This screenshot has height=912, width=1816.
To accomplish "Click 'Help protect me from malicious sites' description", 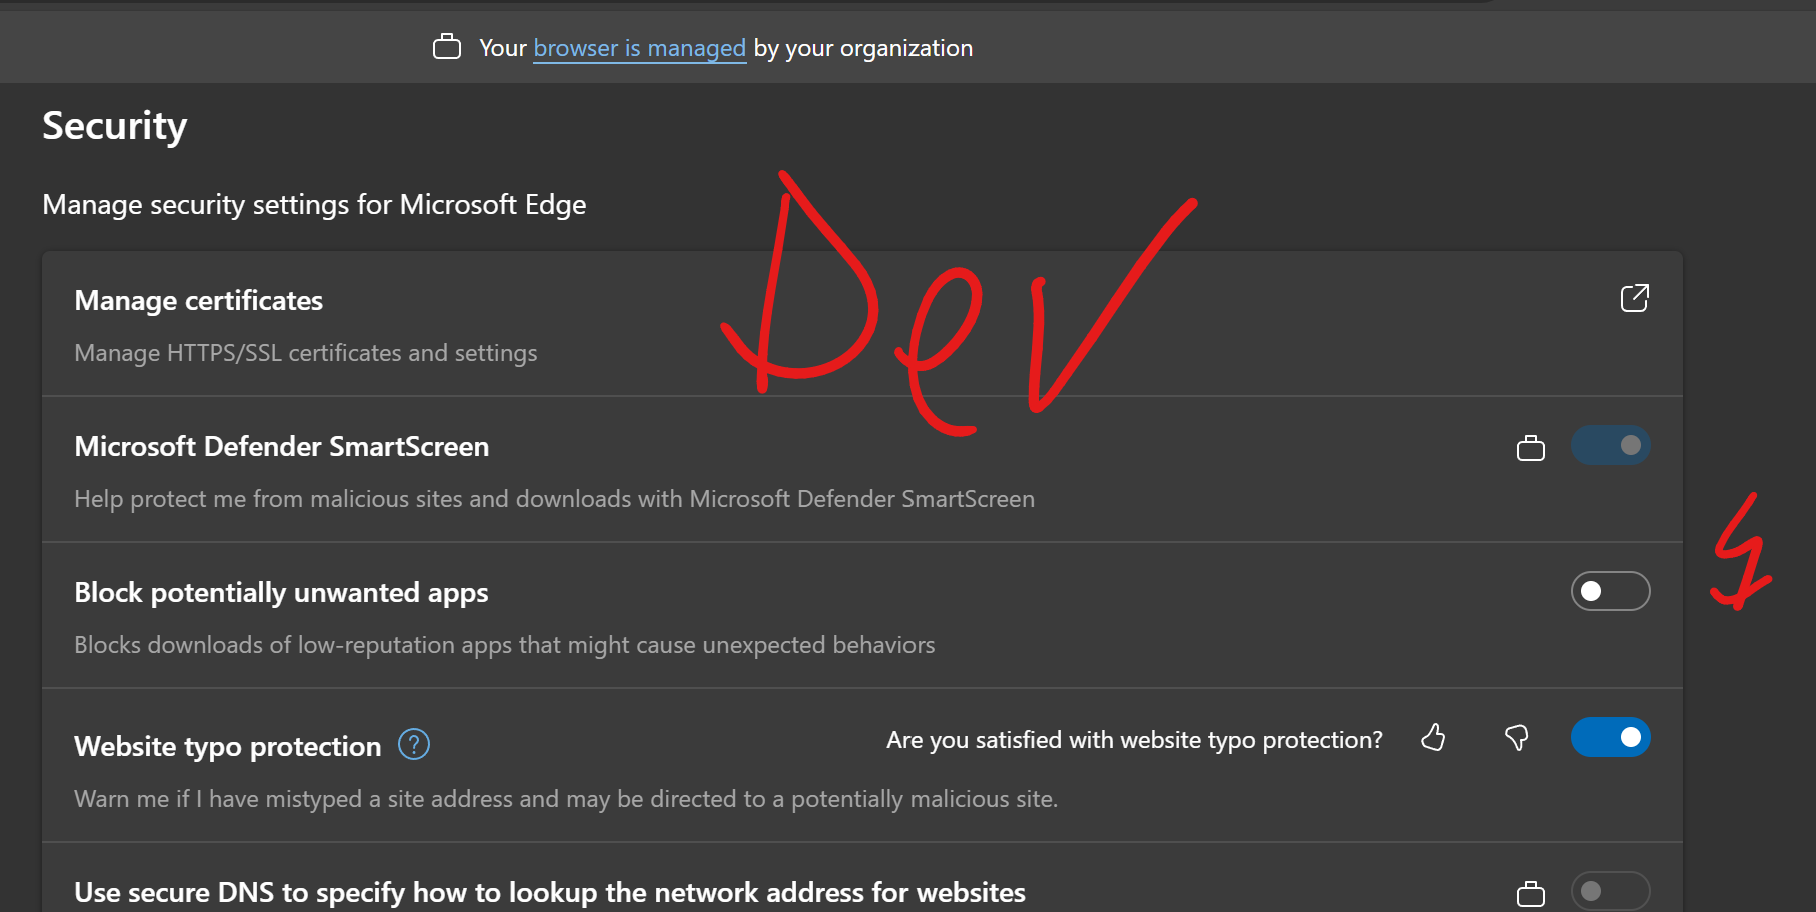I will click(555, 499).
